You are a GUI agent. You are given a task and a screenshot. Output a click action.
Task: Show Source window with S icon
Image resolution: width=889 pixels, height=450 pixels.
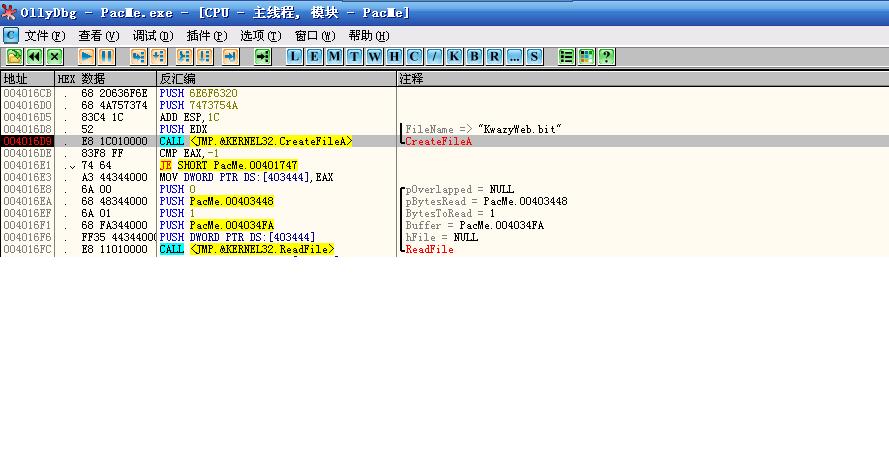pyautogui.click(x=534, y=56)
